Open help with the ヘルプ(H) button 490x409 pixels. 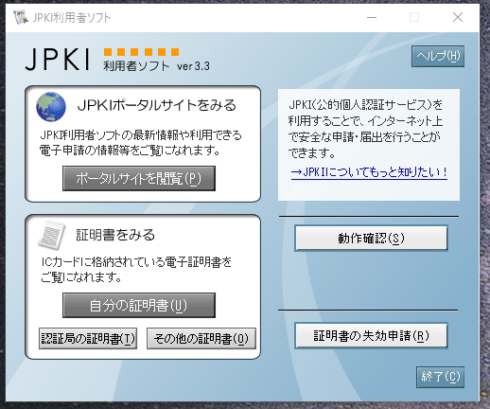[438, 56]
